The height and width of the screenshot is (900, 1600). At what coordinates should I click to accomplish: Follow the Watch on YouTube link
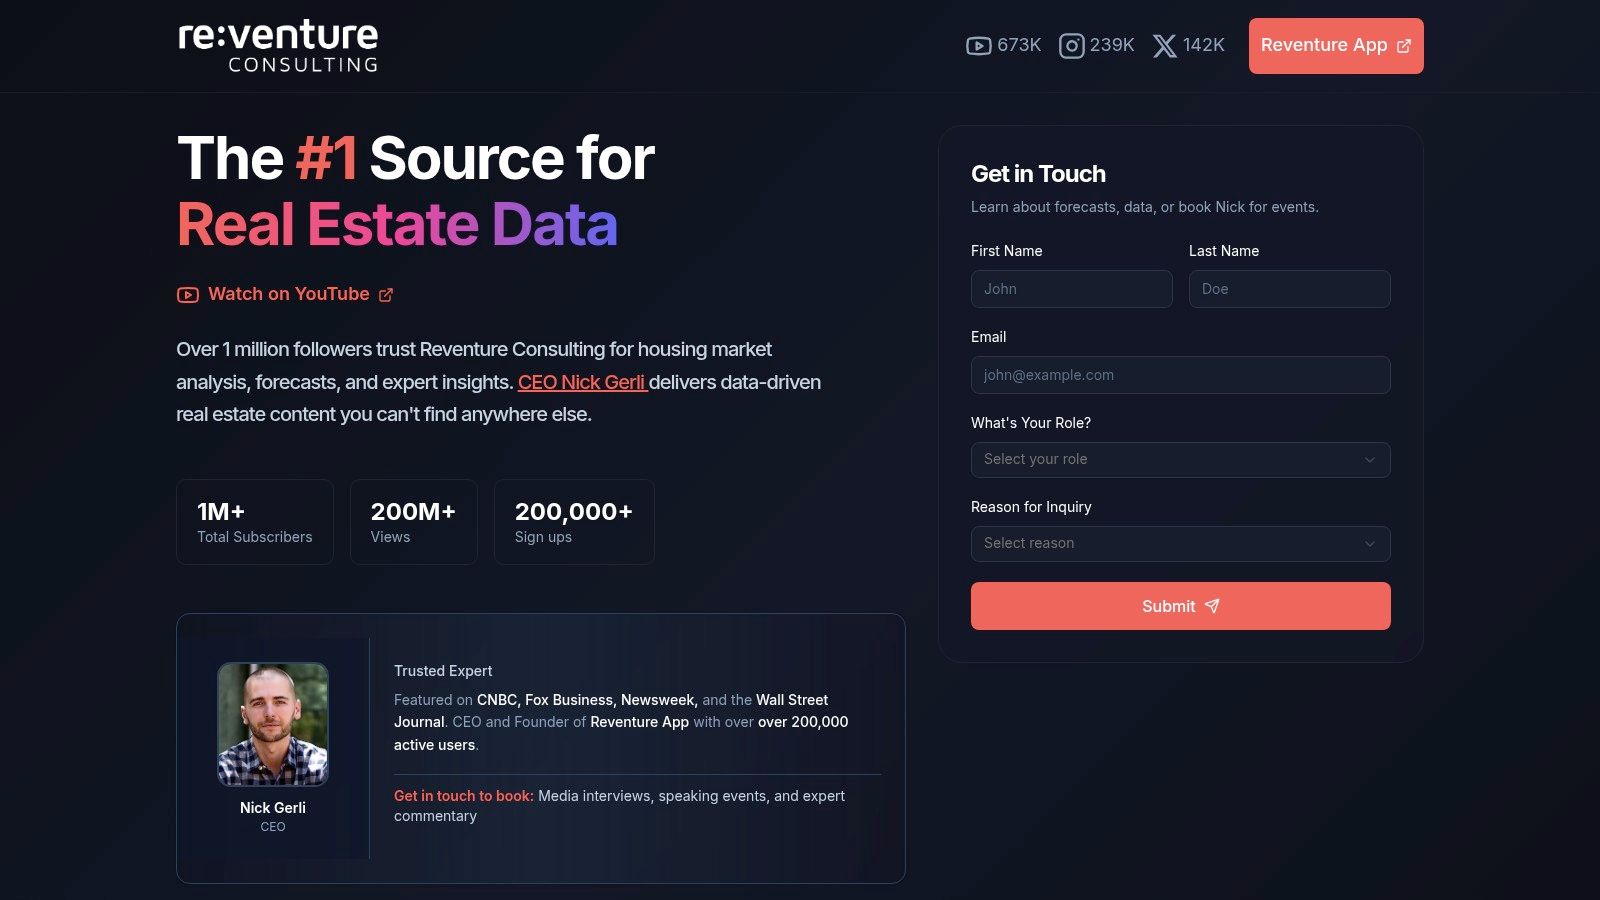(286, 294)
